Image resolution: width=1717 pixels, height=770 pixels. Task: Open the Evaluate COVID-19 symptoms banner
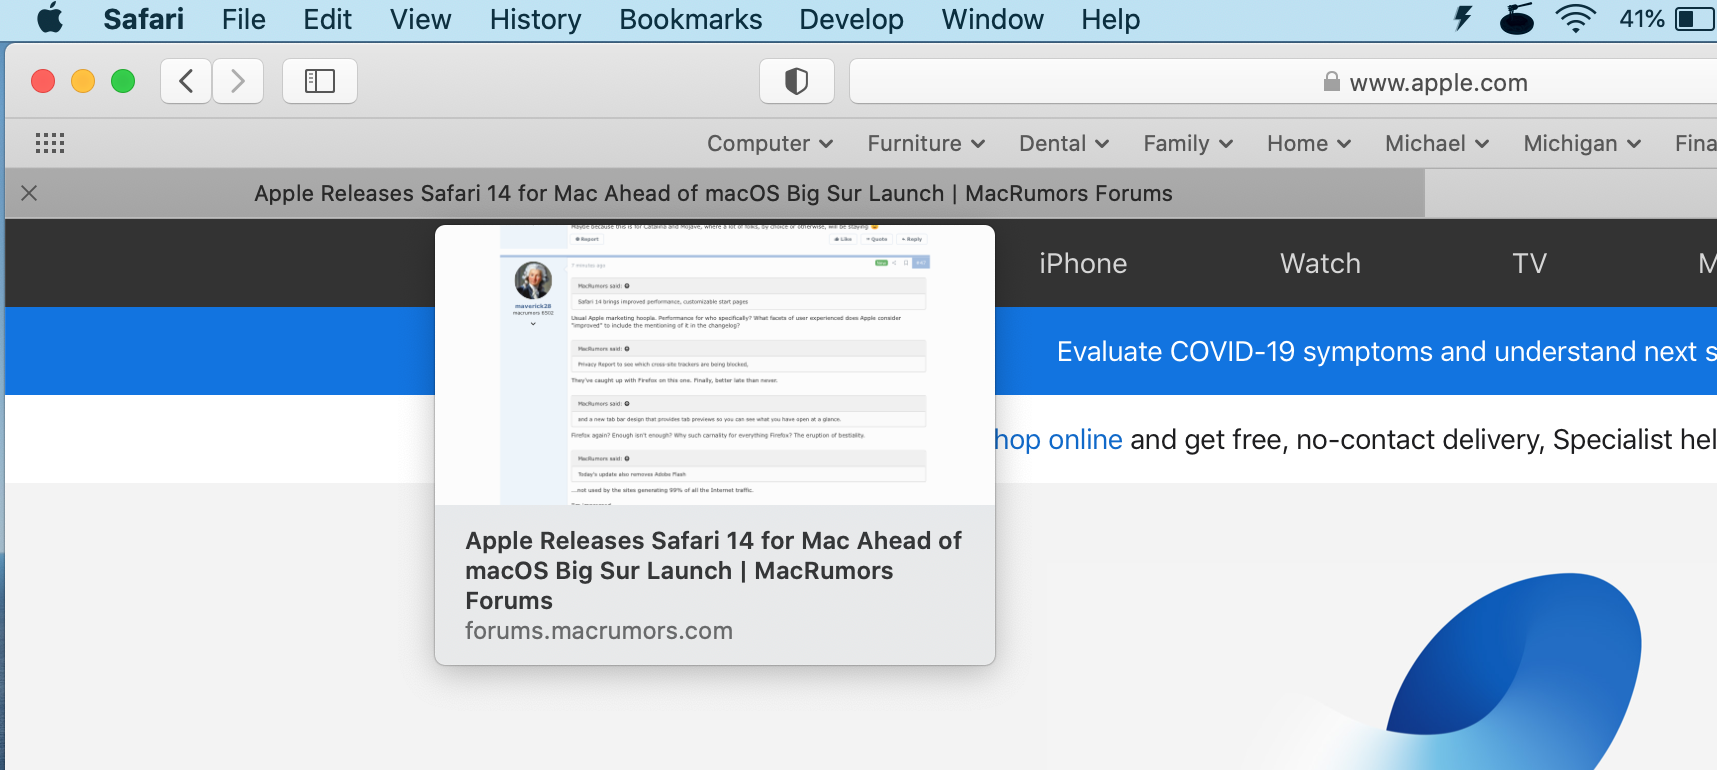(1386, 351)
